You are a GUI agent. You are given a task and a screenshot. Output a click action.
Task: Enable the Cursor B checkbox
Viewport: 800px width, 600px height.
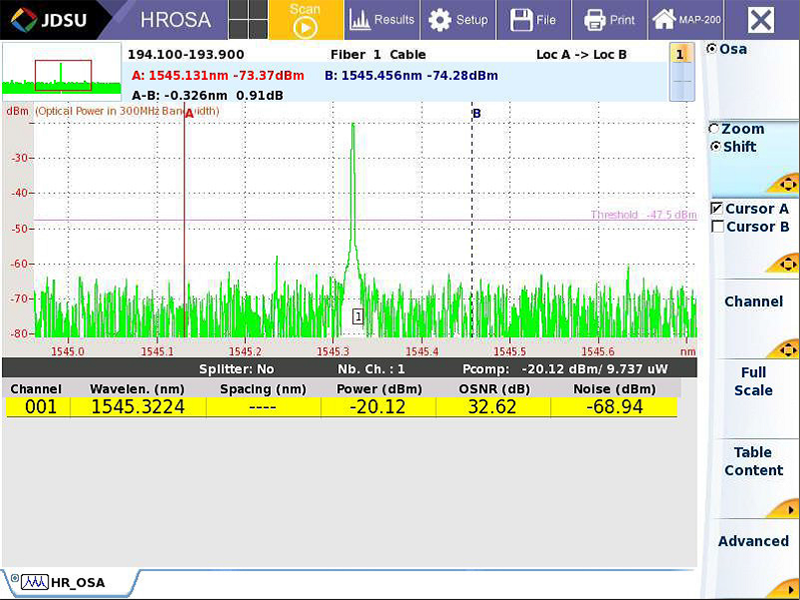pyautogui.click(x=717, y=227)
